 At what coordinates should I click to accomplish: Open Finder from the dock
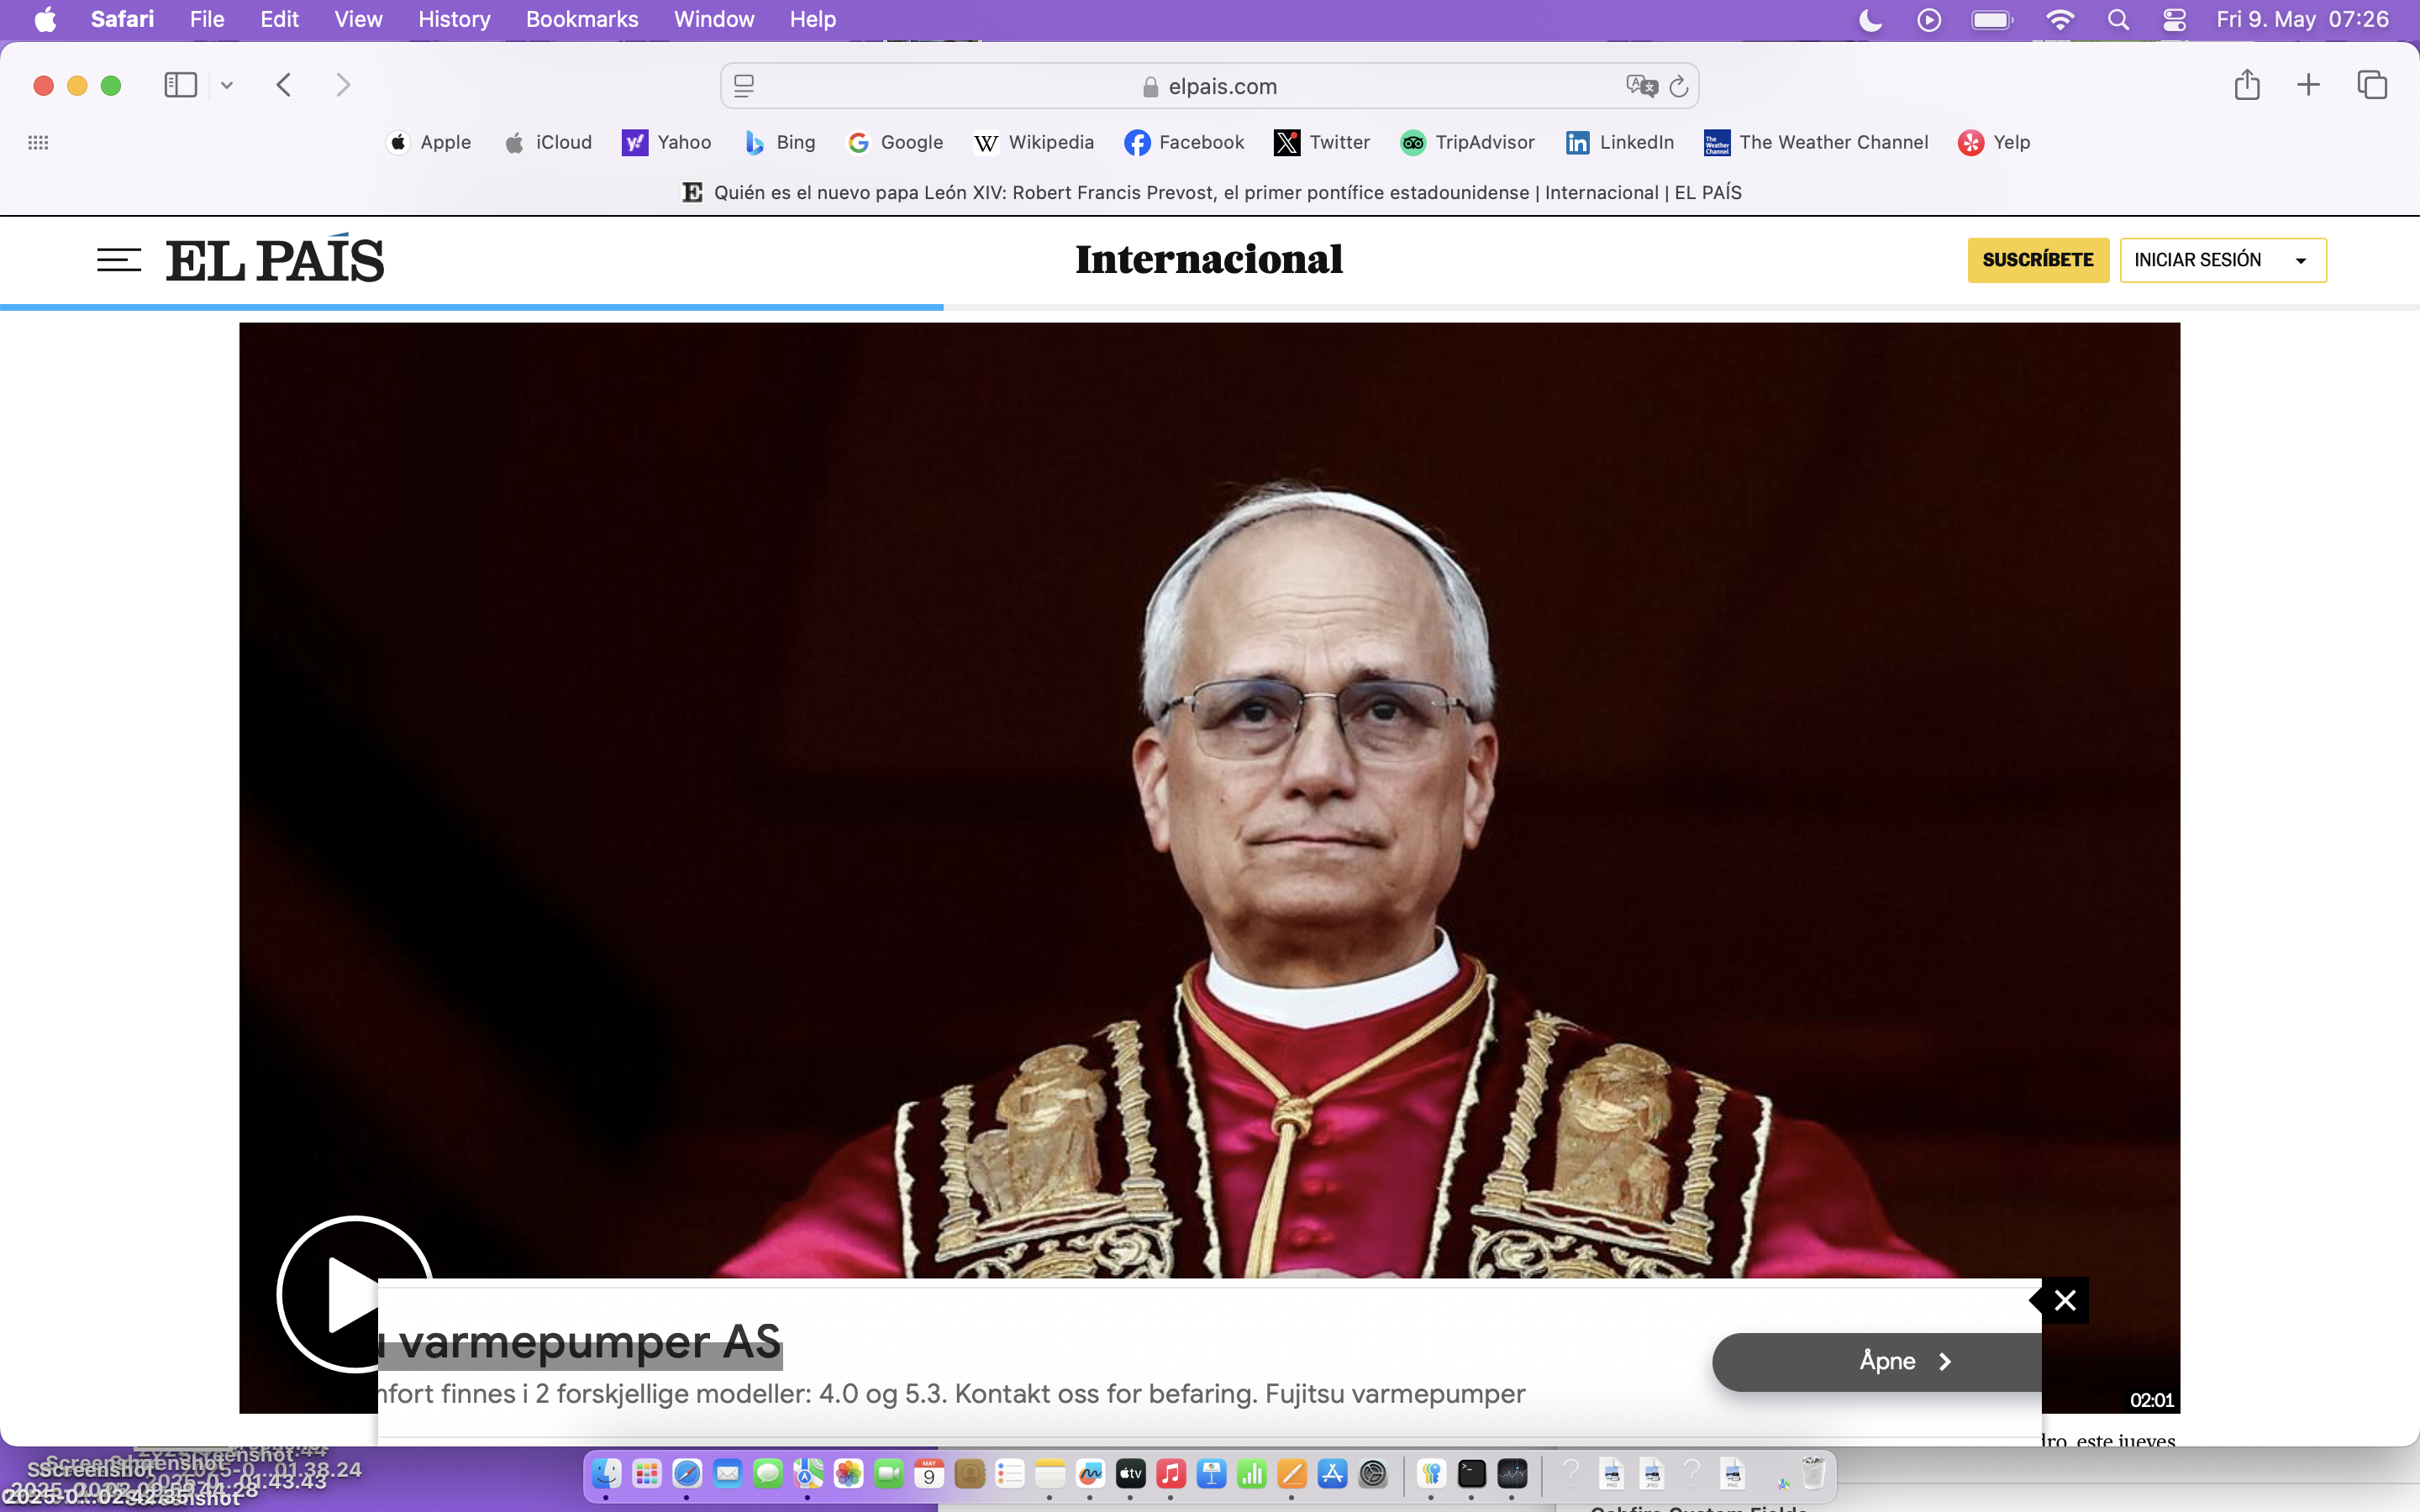pos(606,1473)
